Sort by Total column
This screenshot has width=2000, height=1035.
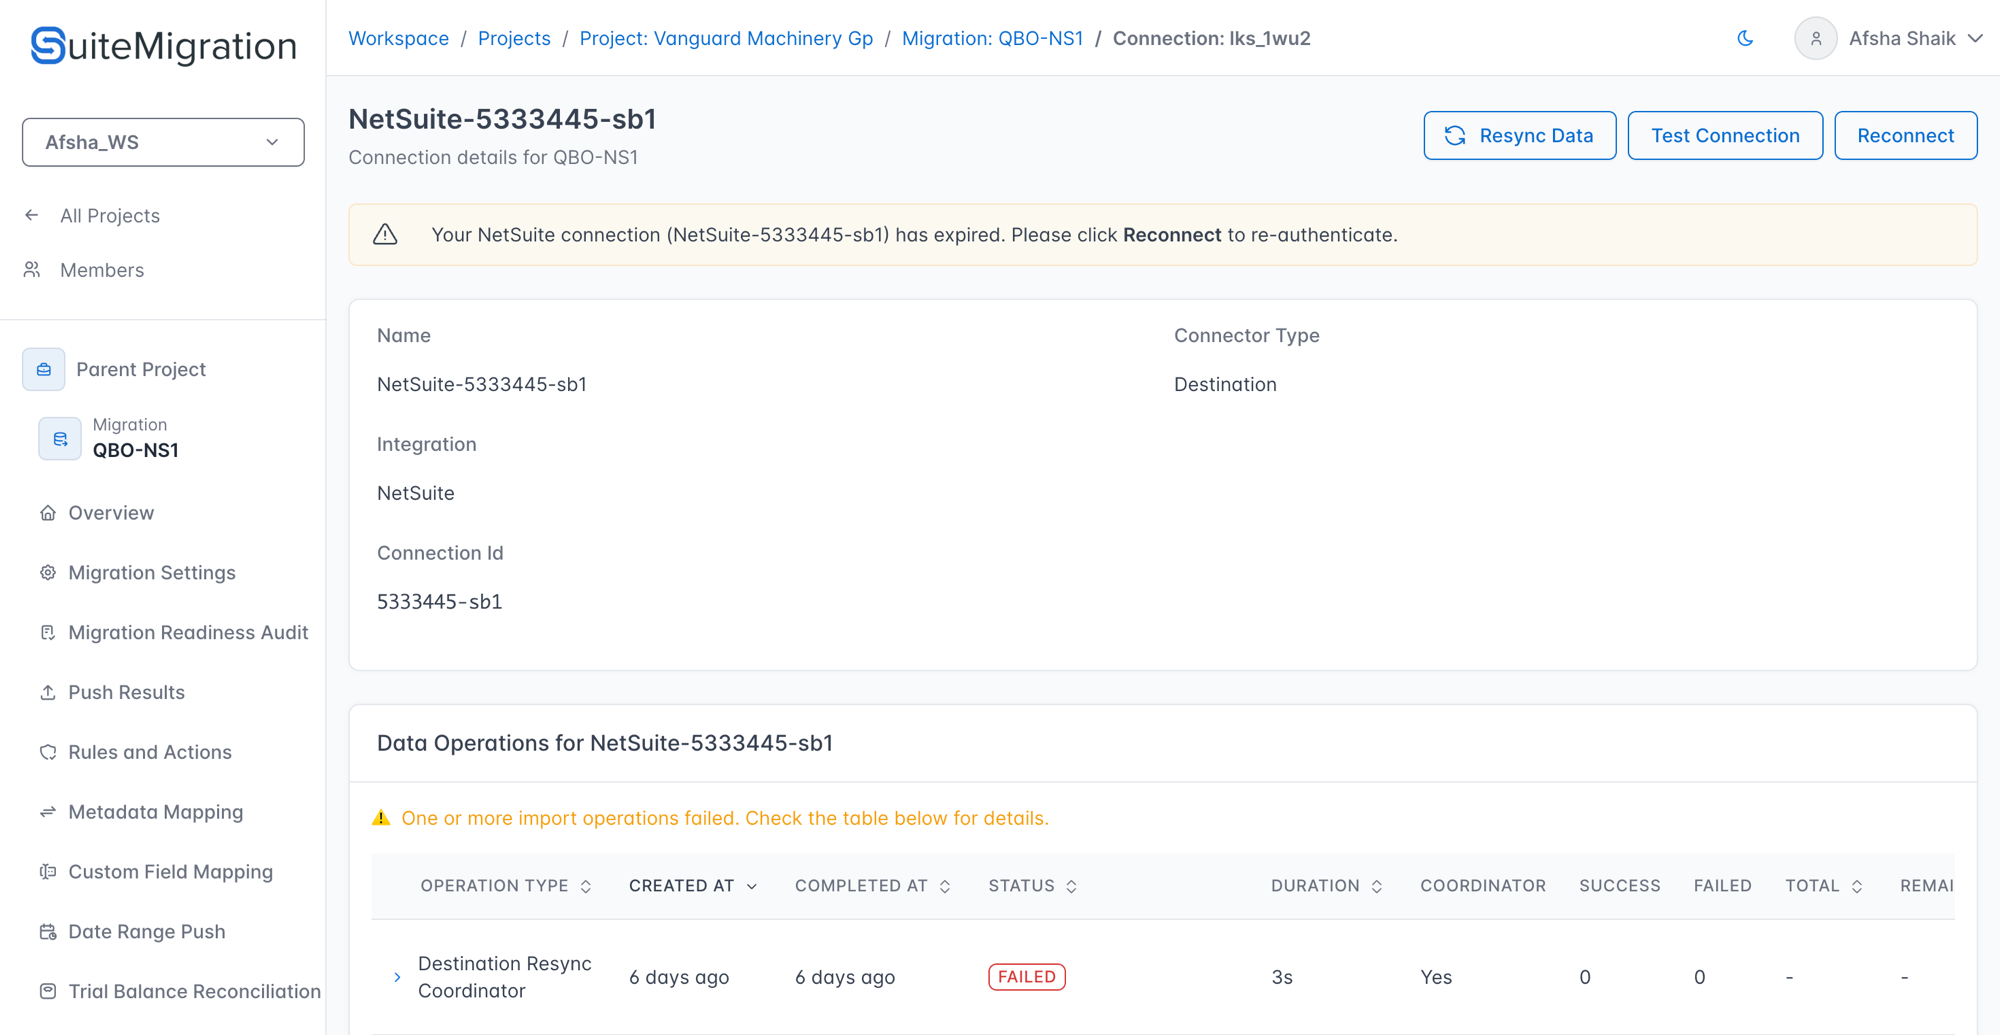pyautogui.click(x=1824, y=886)
